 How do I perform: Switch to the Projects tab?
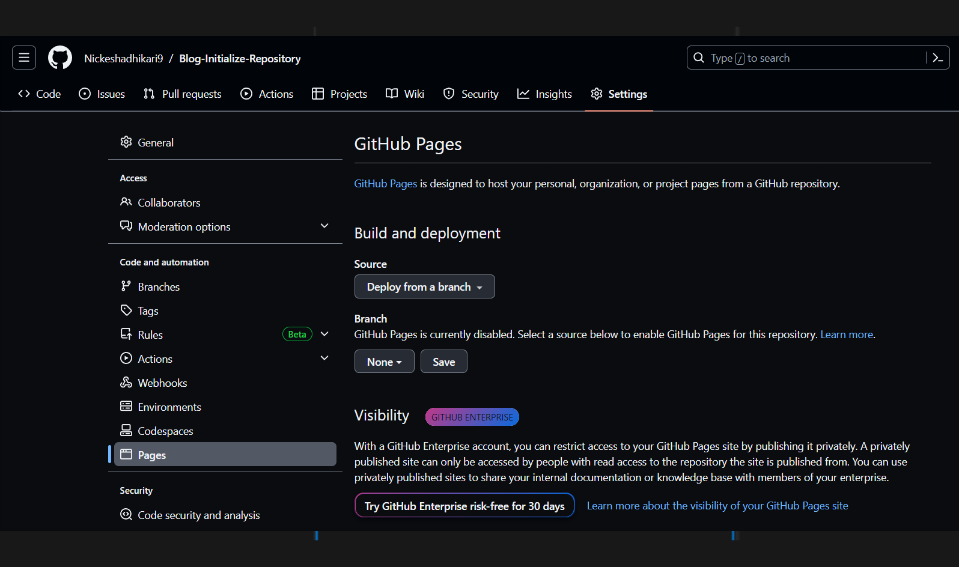[339, 94]
